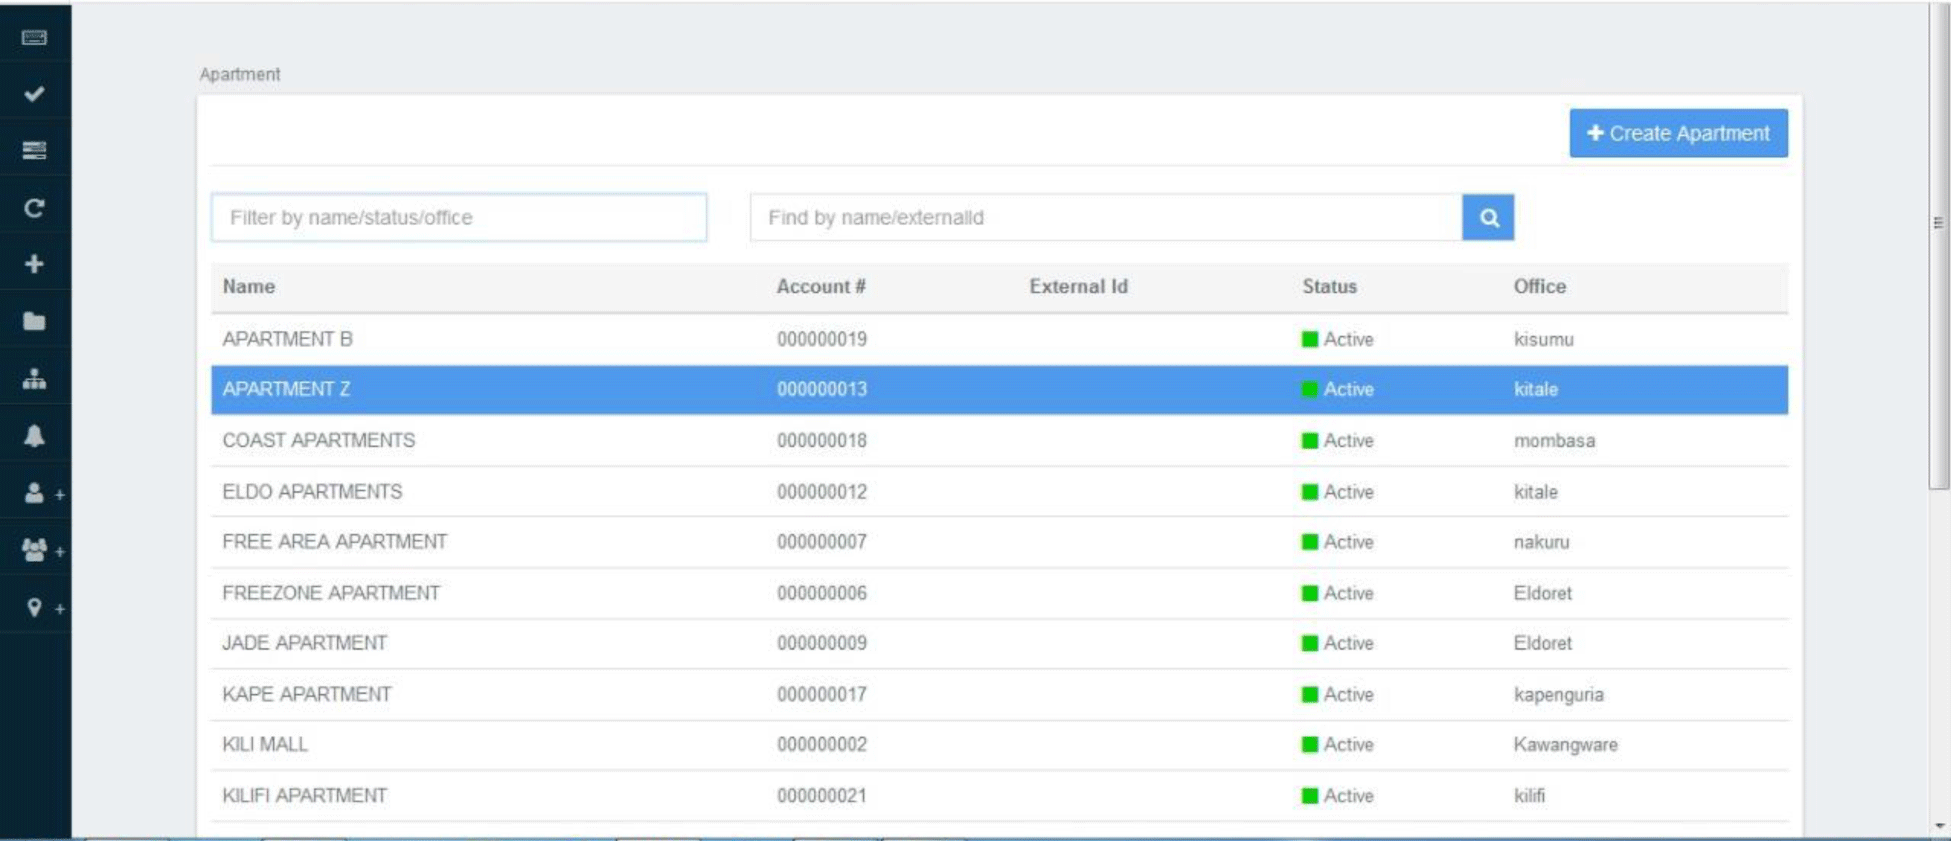Click the External Id column header
This screenshot has height=841, width=1951.
point(1078,286)
